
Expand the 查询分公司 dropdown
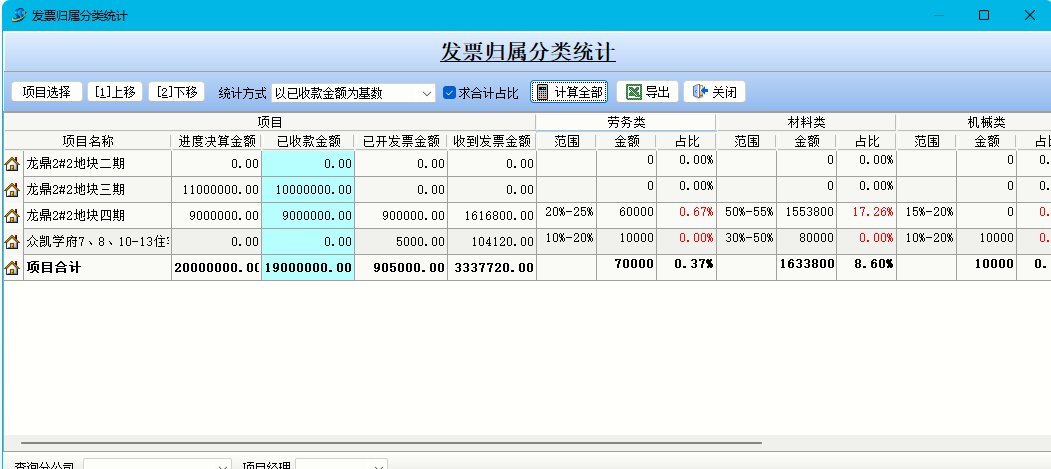[x=223, y=465]
